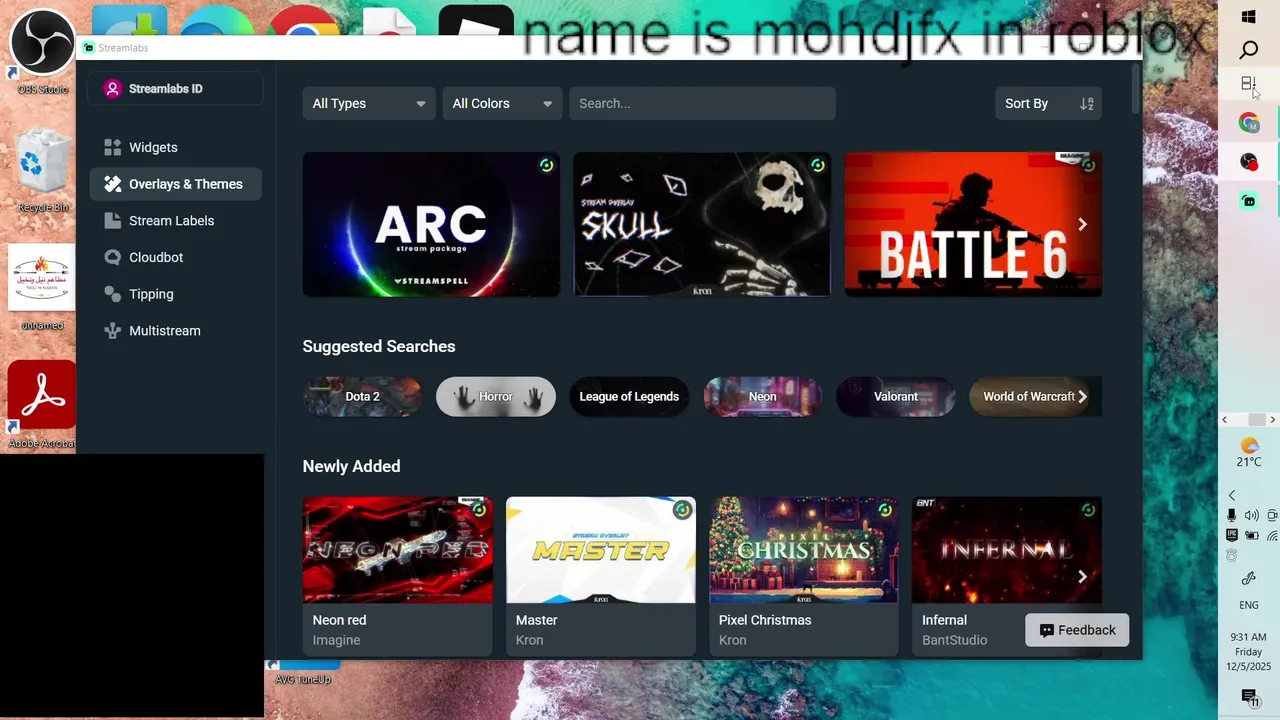Open Multistream in sidebar
1280x720 pixels.
(x=175, y=331)
